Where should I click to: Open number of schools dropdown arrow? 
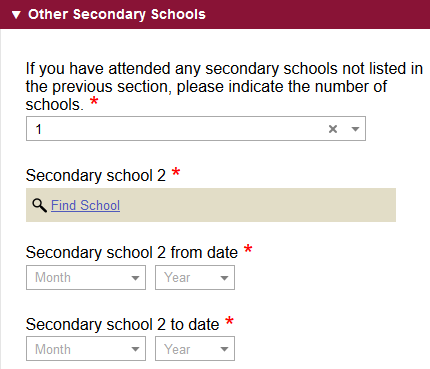(x=355, y=129)
